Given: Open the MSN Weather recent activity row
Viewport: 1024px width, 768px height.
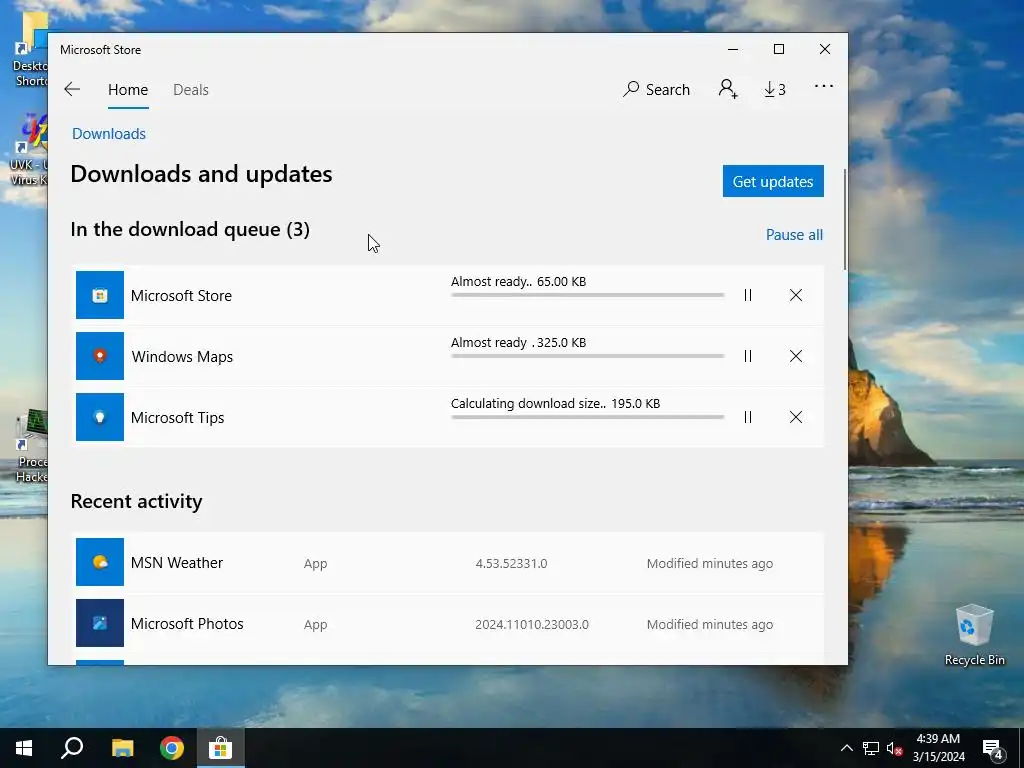Looking at the screenshot, I should point(449,562).
